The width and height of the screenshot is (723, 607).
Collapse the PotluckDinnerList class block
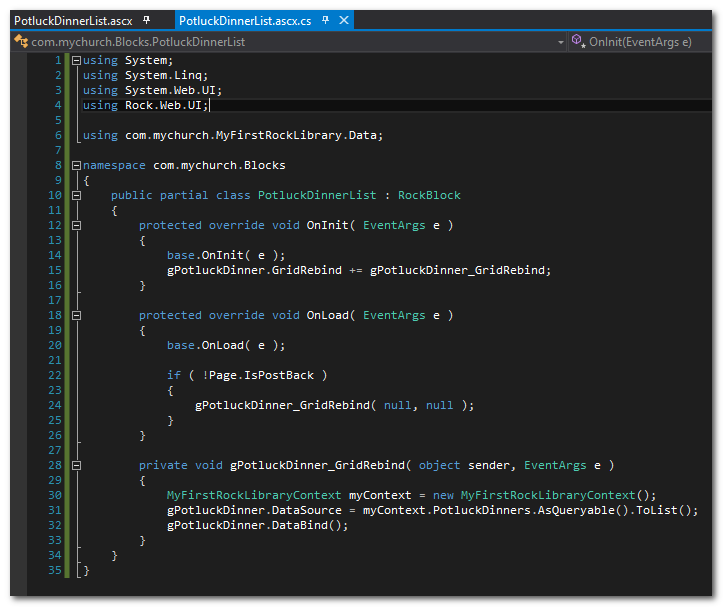click(75, 195)
